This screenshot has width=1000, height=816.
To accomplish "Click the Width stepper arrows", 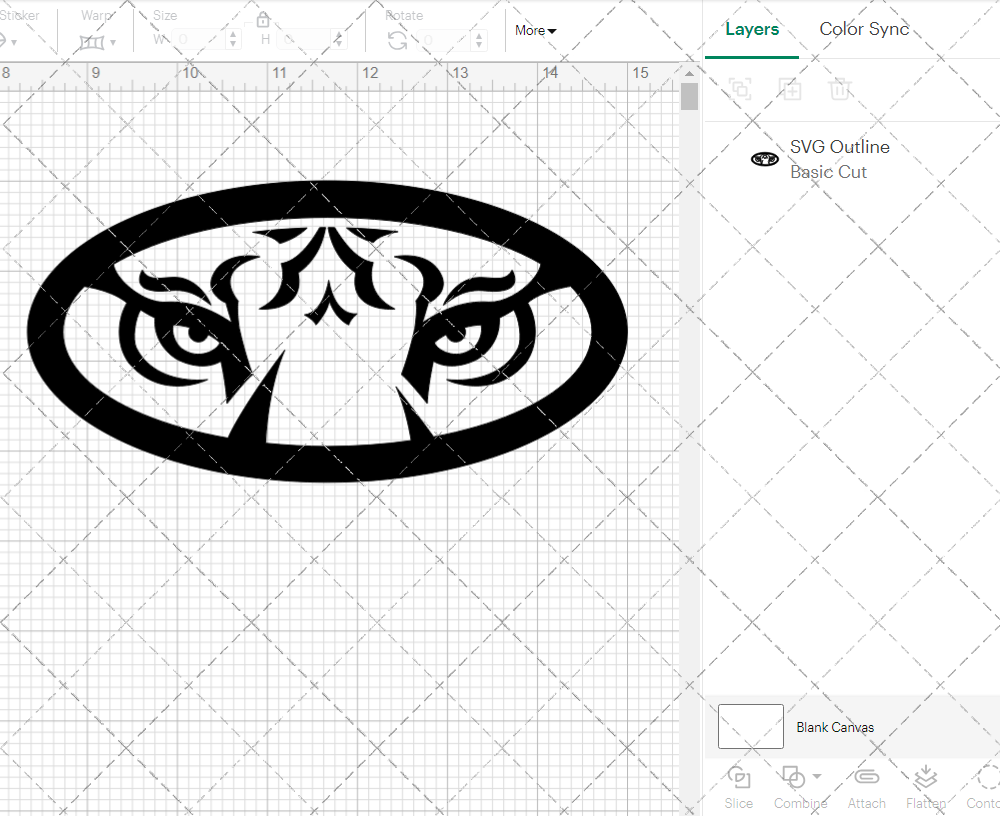I will click(233, 40).
